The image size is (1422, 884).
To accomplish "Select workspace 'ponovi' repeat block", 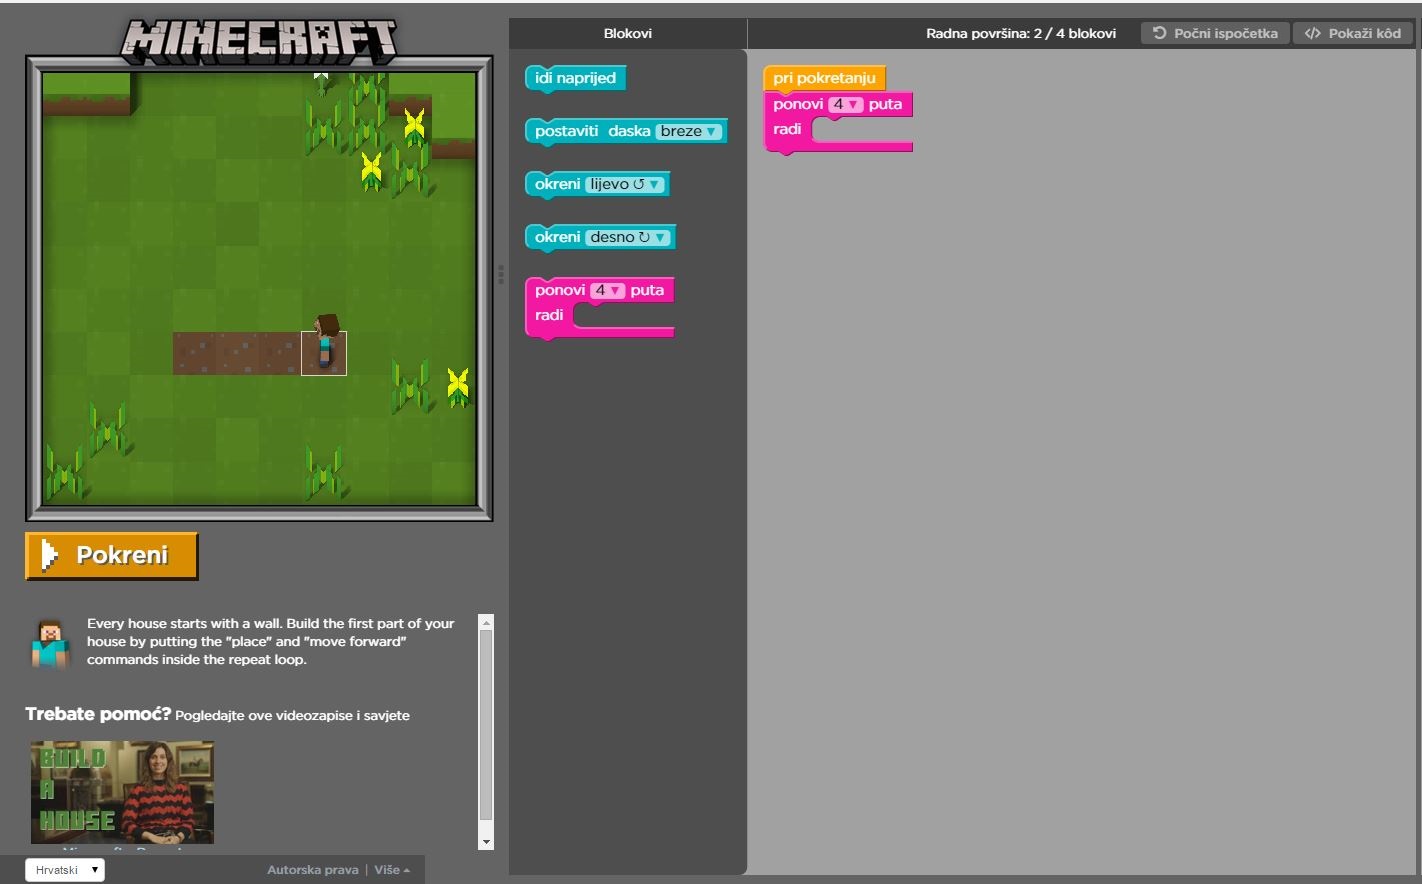I will 838,122.
